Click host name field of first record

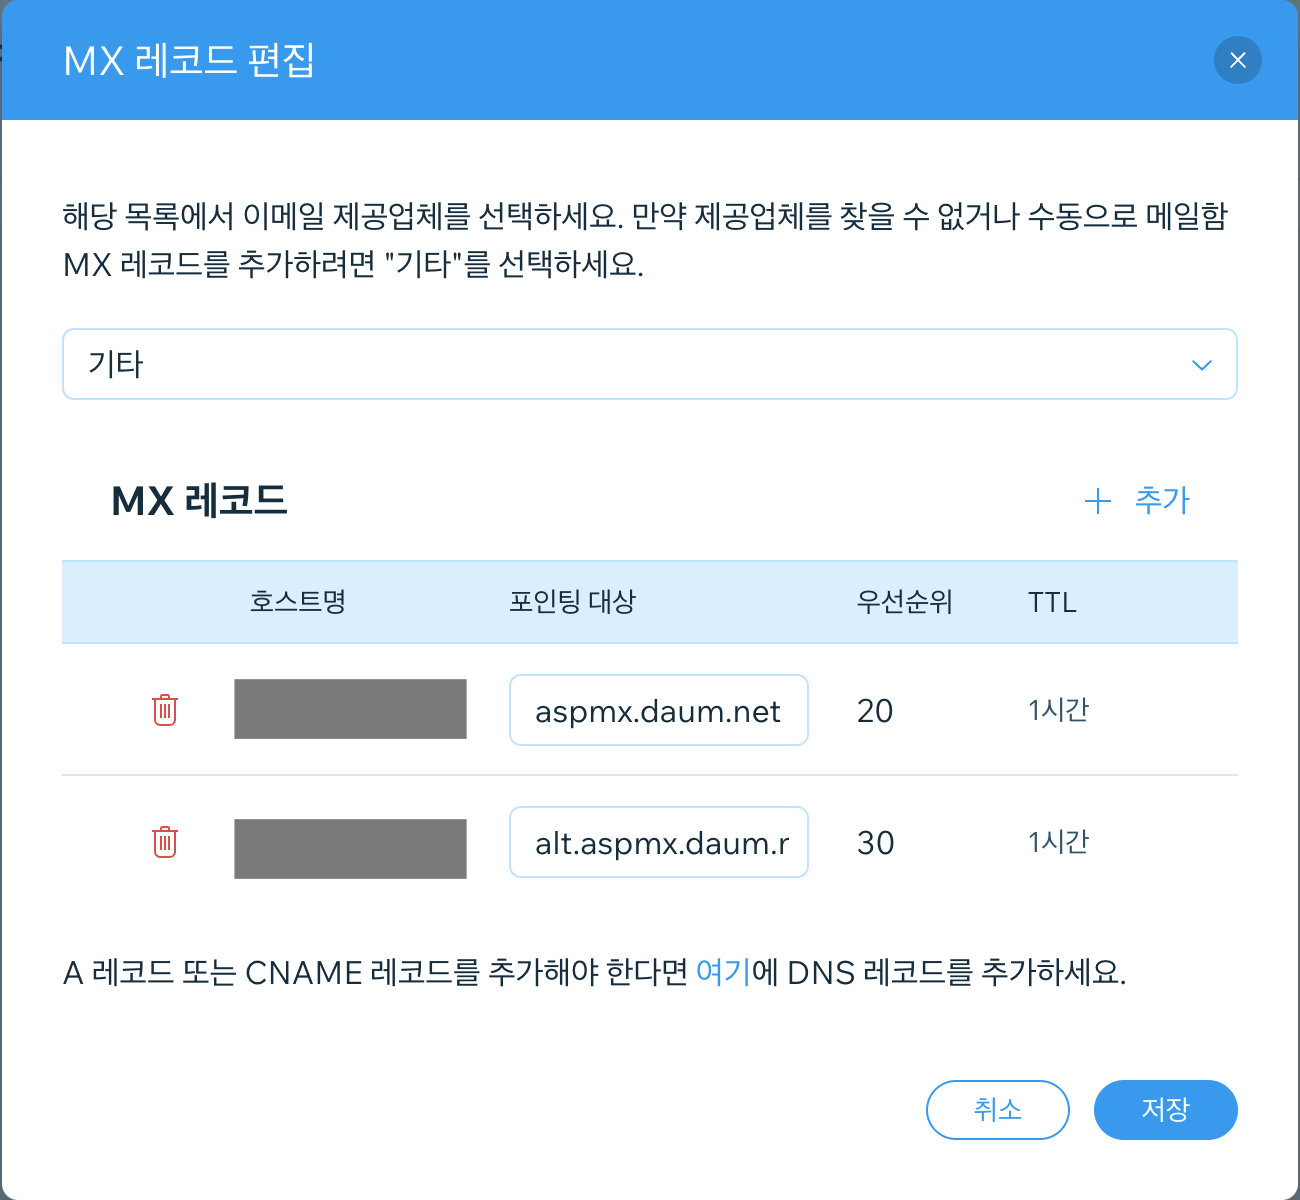pyautogui.click(x=350, y=709)
